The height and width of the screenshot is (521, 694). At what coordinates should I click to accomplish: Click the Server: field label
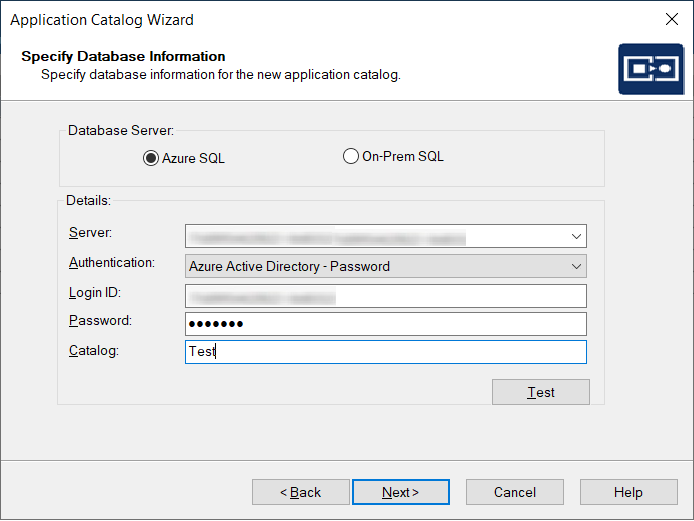pyautogui.click(x=90, y=233)
